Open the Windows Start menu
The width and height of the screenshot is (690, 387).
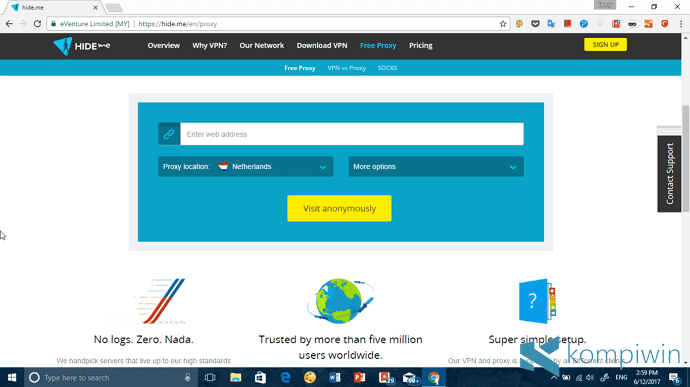(12, 377)
